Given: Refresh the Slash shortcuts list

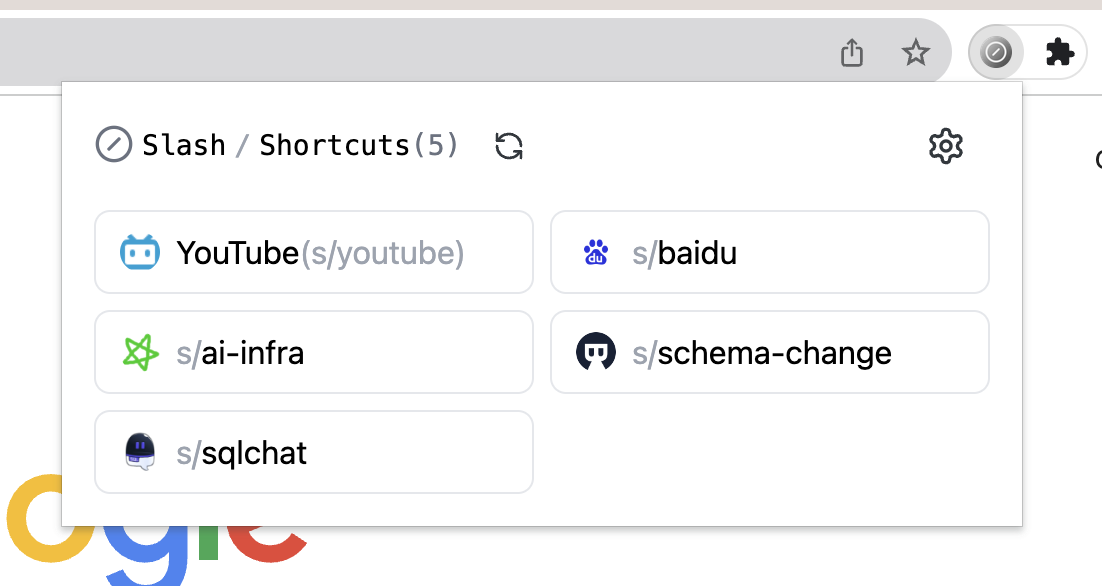Looking at the screenshot, I should [x=509, y=146].
